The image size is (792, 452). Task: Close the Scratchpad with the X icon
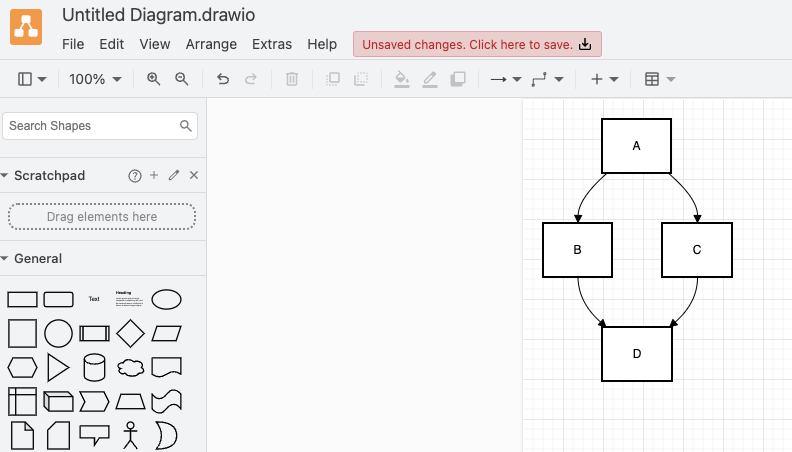click(194, 175)
